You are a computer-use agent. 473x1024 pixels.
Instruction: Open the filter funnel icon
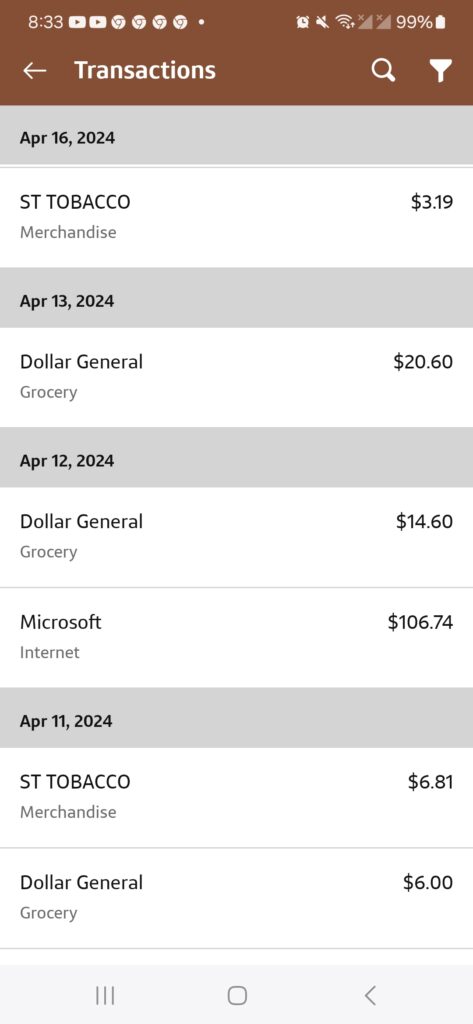pos(441,71)
